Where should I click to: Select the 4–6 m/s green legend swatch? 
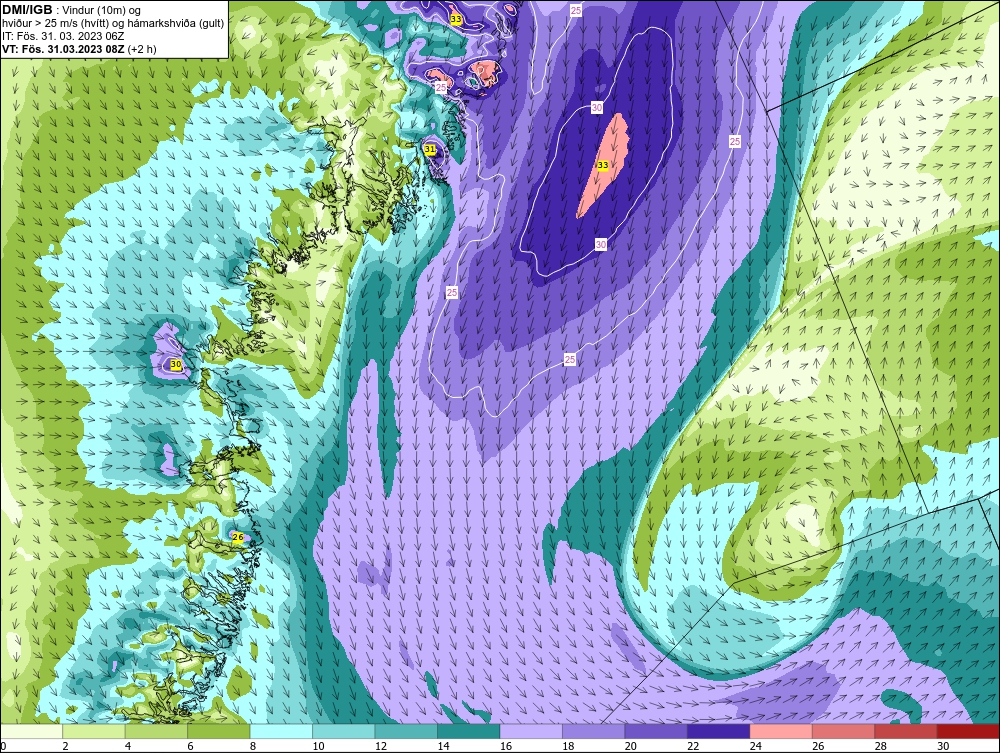156,731
